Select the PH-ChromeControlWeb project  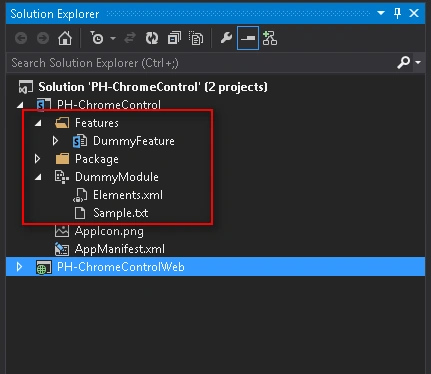(121, 267)
